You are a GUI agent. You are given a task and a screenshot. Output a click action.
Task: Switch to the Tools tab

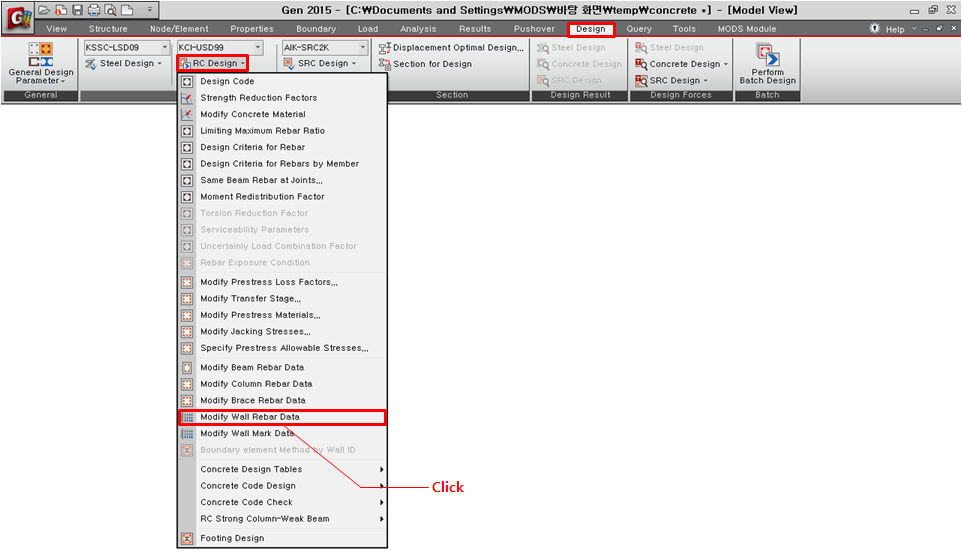pos(684,29)
